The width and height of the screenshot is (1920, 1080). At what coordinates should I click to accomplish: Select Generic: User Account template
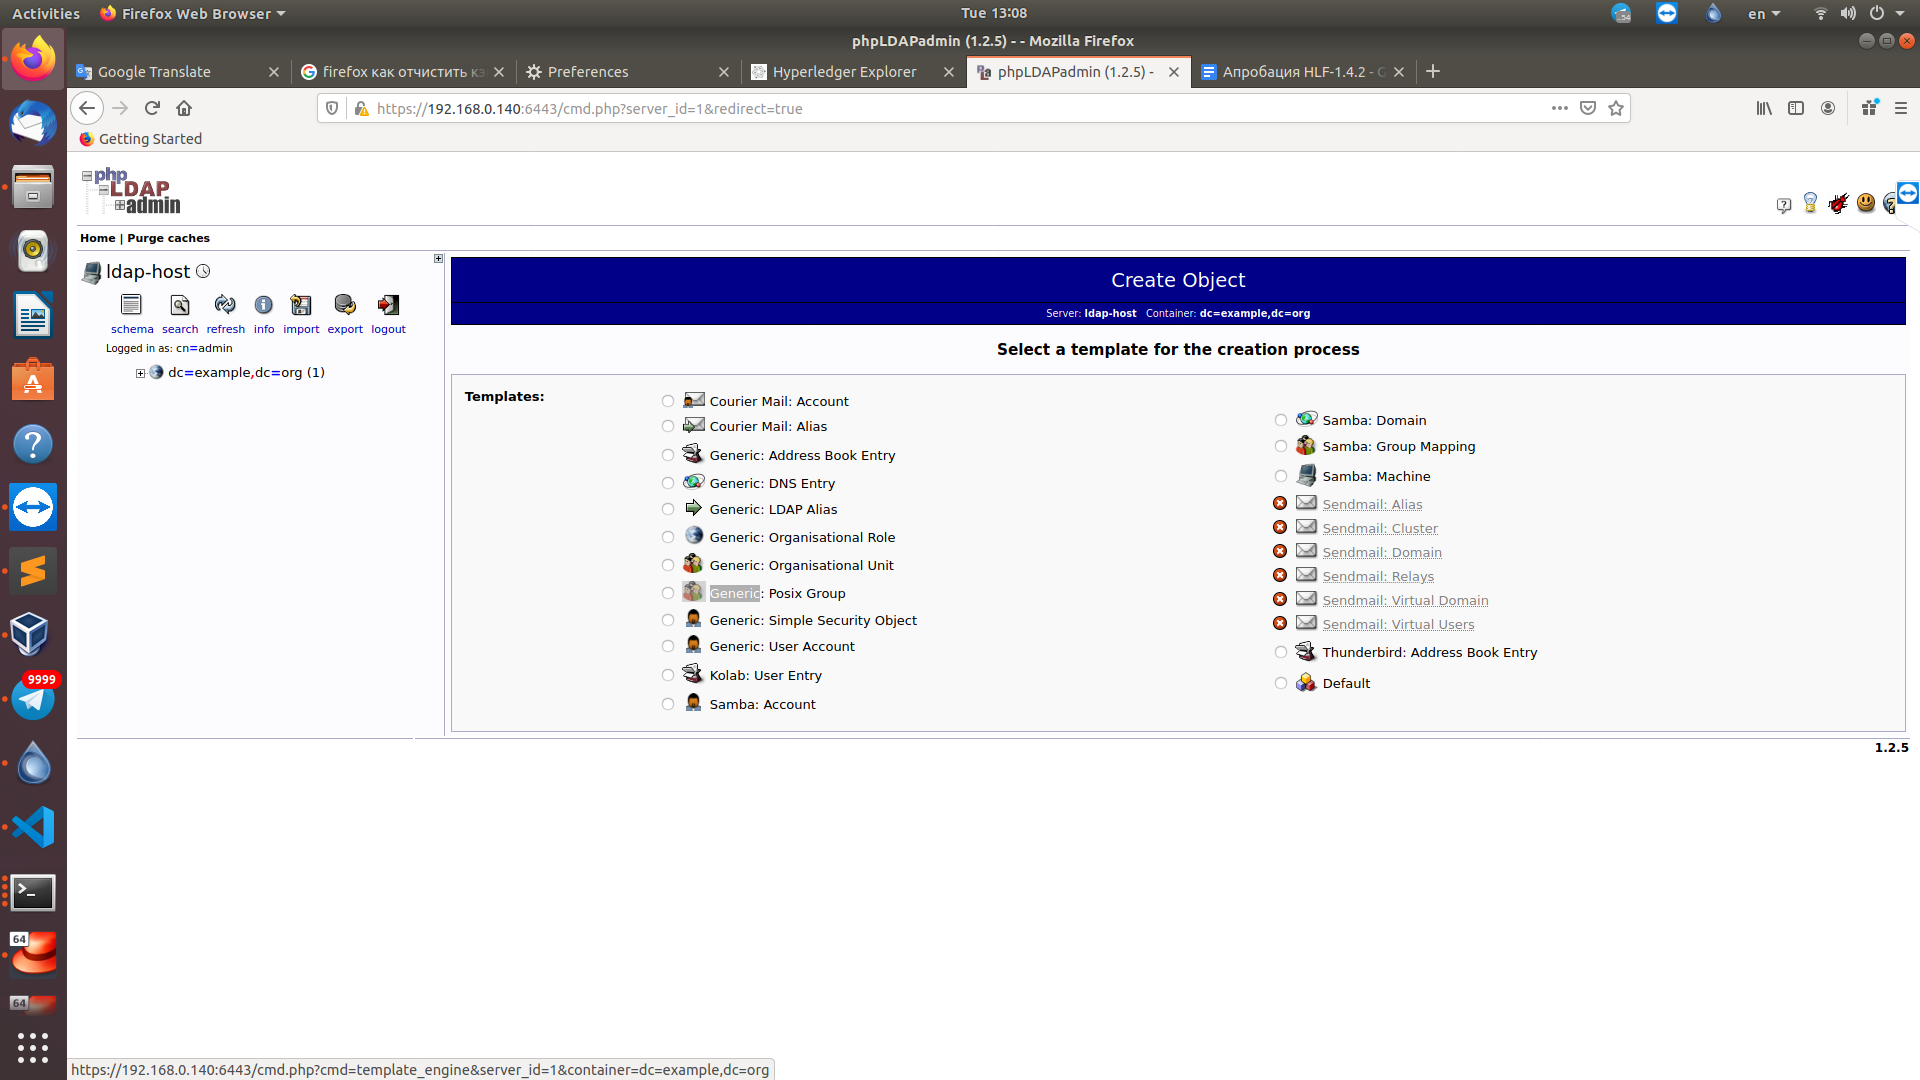pyautogui.click(x=668, y=647)
